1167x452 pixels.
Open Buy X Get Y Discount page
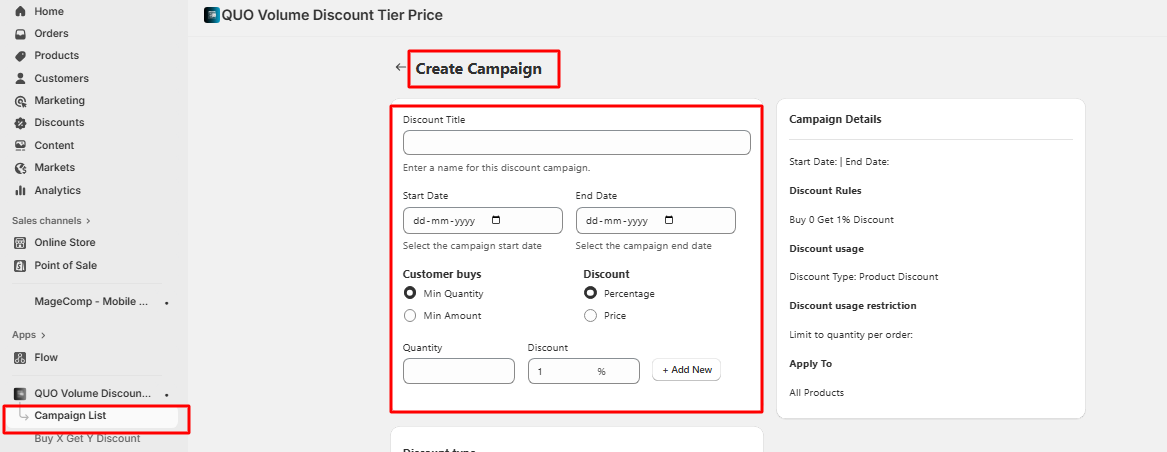(87, 438)
